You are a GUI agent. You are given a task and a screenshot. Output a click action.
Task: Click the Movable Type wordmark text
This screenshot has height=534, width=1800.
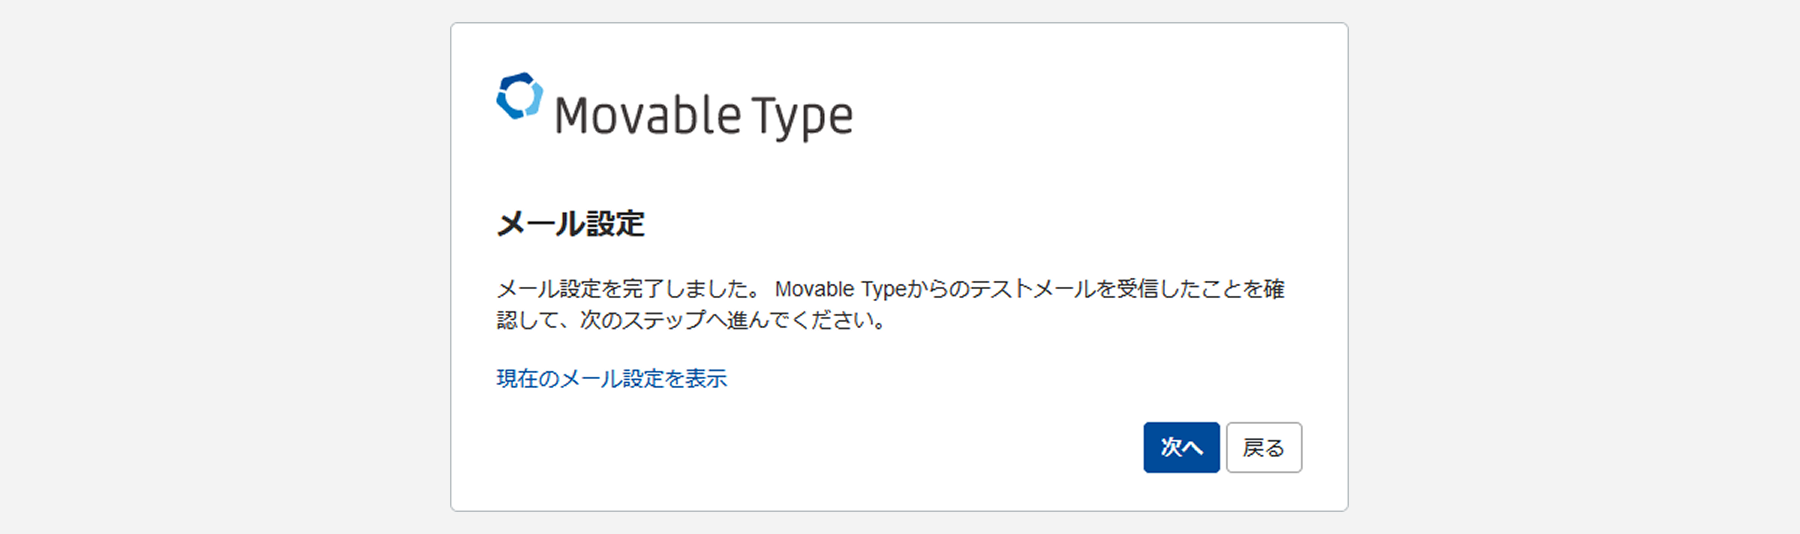[703, 116]
